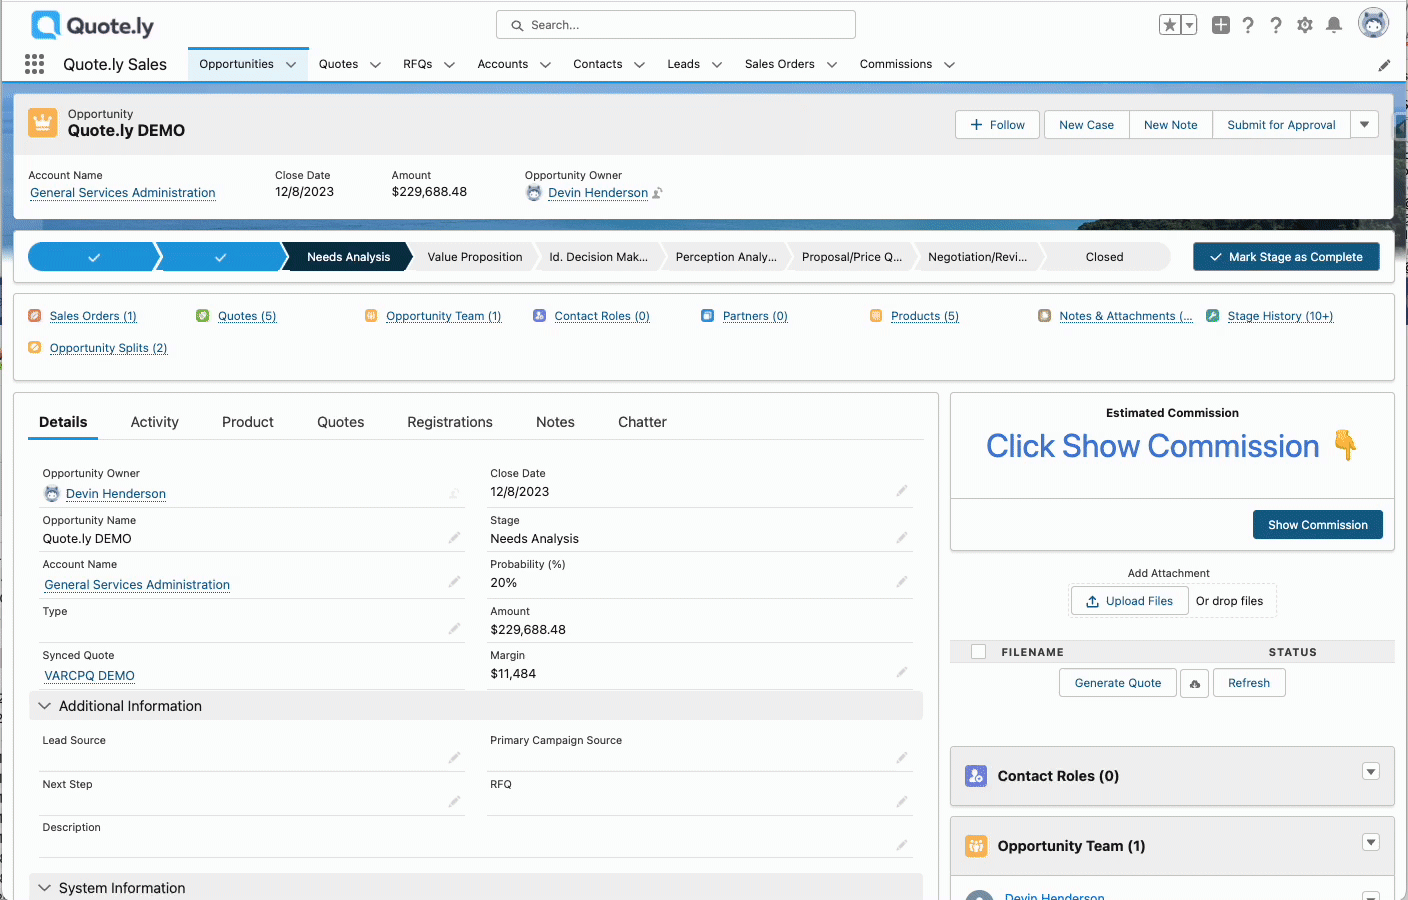Click the edit pencil for Stage field
Screen dimensions: 1408x900
[902, 538]
